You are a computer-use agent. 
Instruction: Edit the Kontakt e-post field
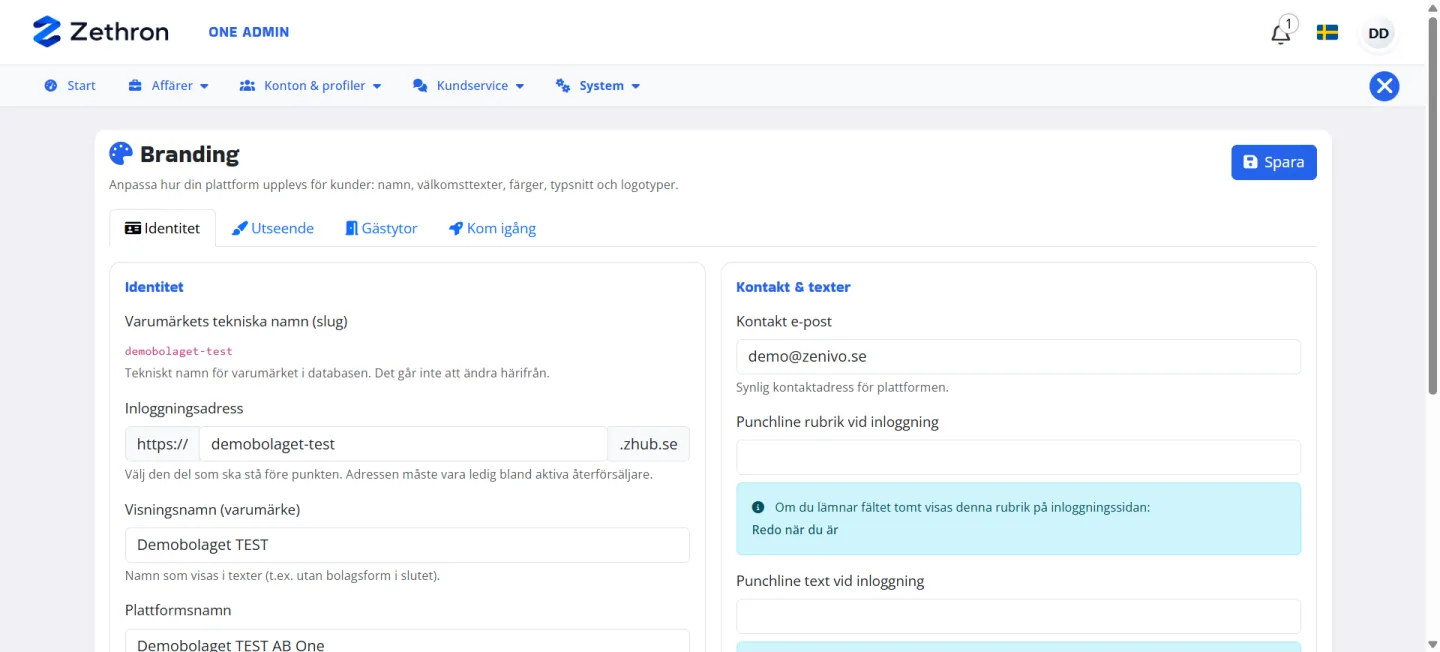(1018, 356)
